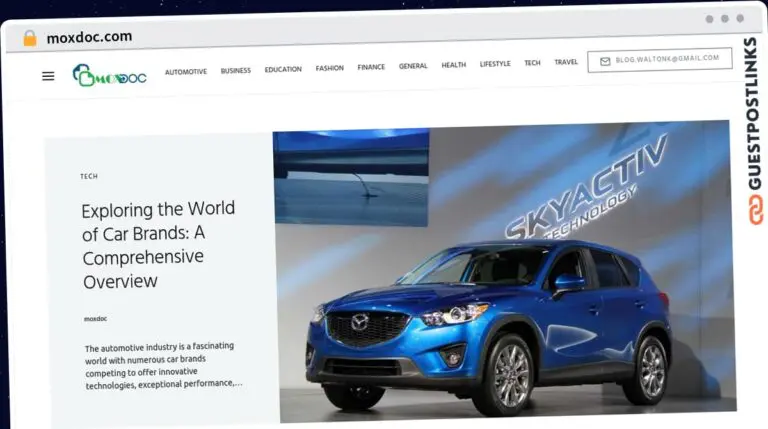The image size is (768, 429).
Task: Open the Automotive menu item
Action: (x=185, y=71)
